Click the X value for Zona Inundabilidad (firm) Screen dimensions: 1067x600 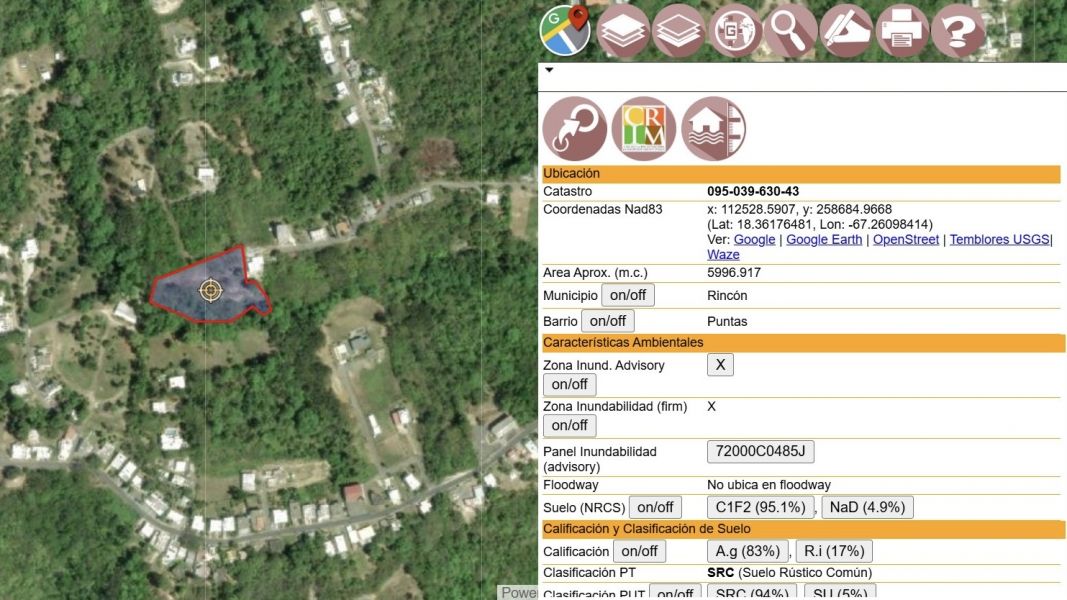711,407
